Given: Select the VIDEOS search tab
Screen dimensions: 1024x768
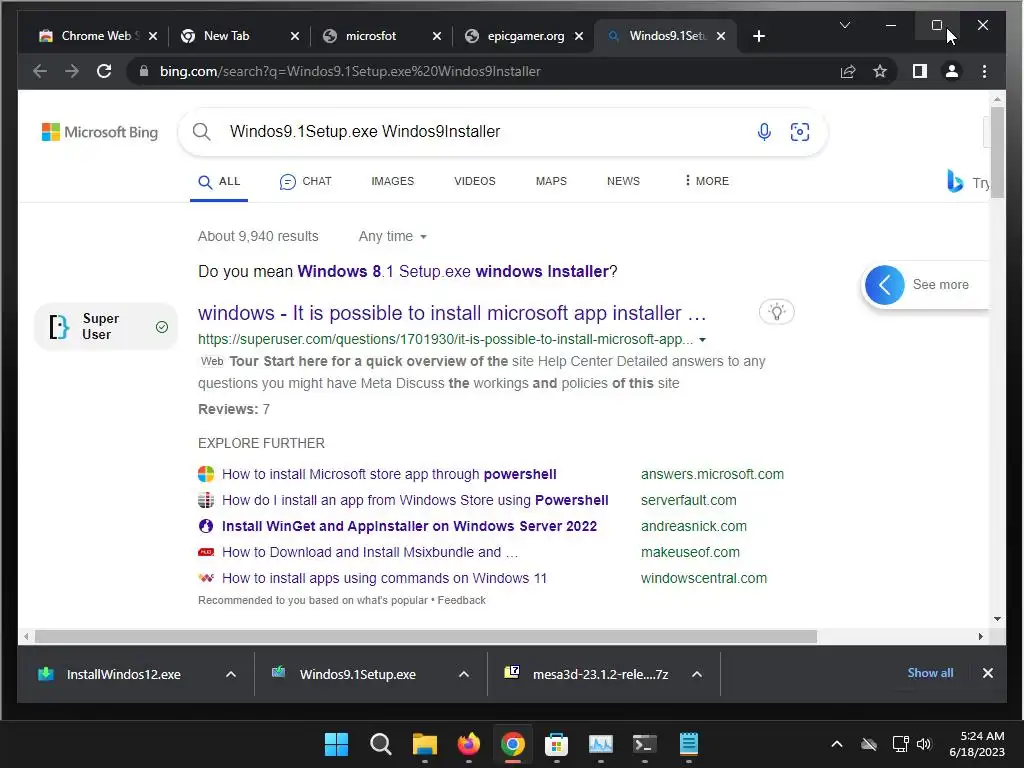Looking at the screenshot, I should pos(475,182).
